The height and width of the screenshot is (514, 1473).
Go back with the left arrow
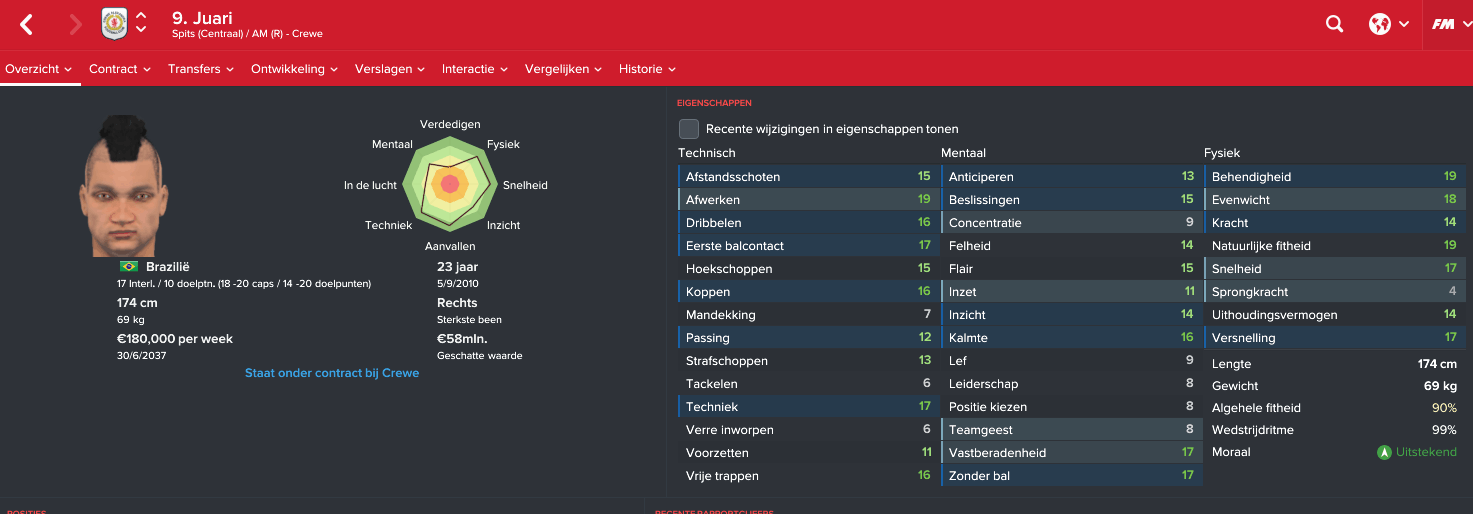coord(27,25)
